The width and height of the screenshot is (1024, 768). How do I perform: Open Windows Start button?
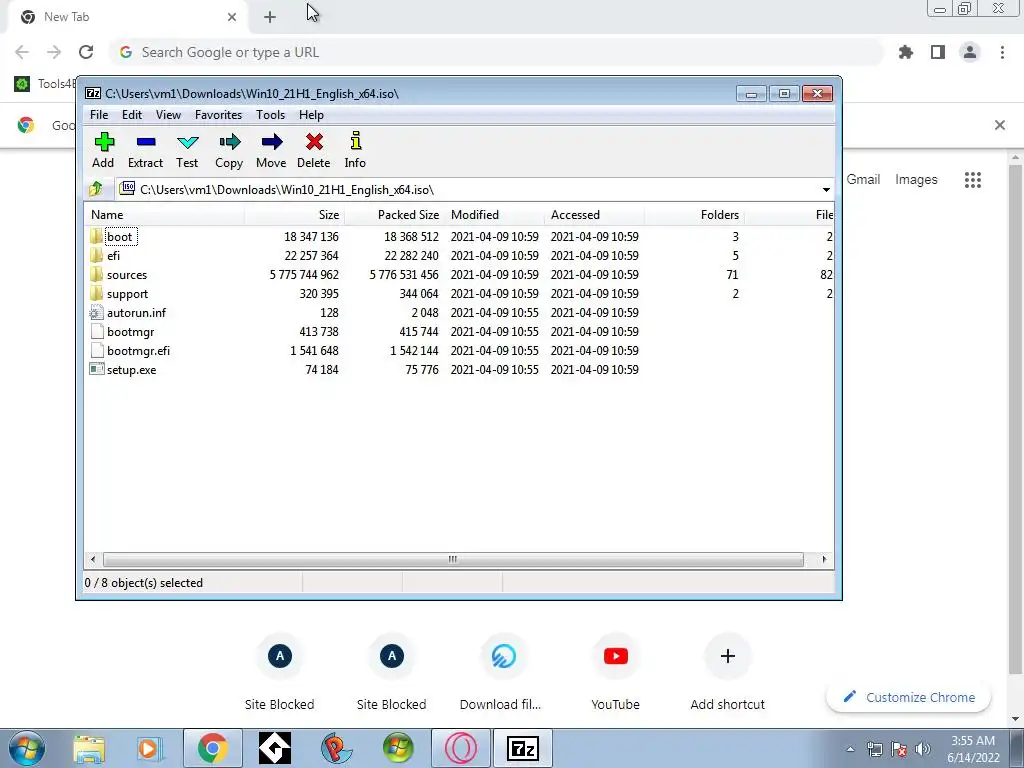tap(27, 748)
